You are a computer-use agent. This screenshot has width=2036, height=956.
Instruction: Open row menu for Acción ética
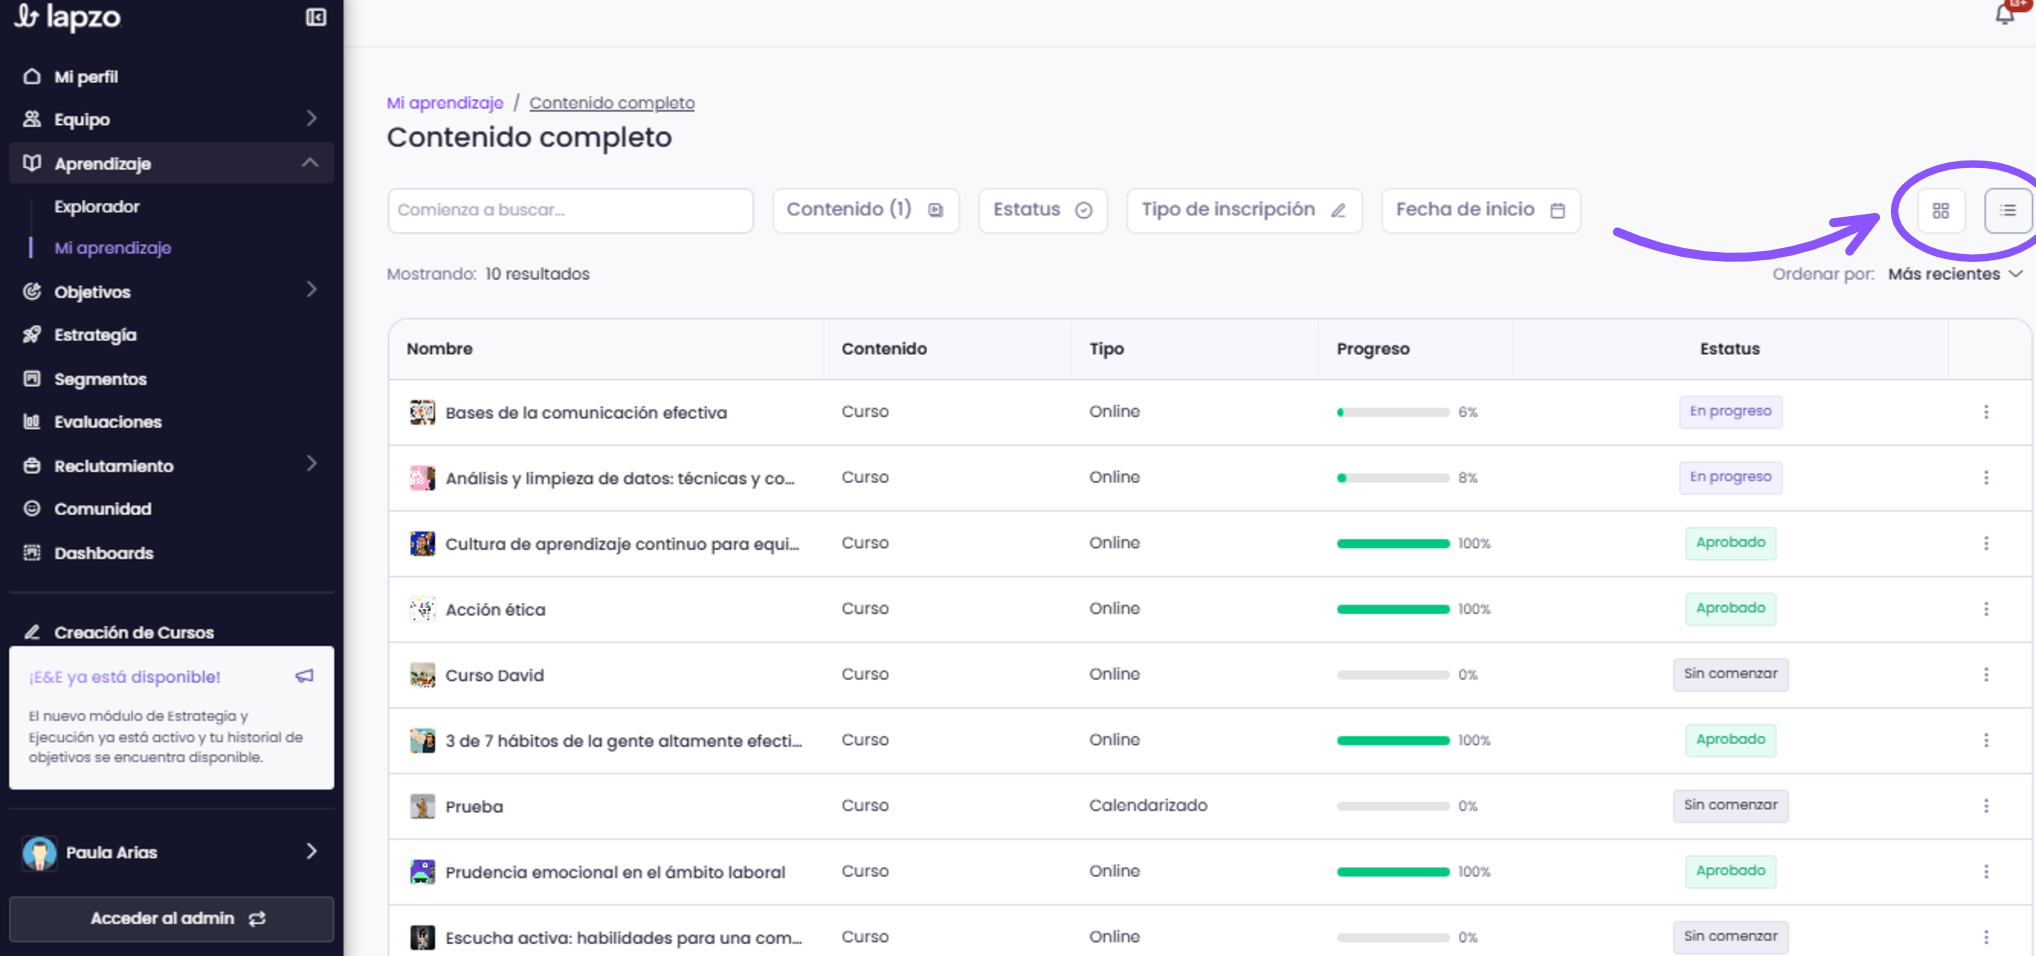click(1986, 609)
